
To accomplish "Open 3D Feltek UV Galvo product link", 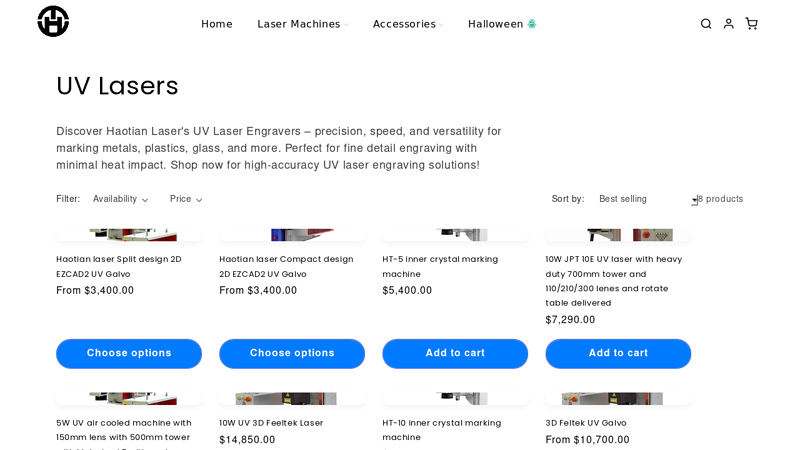I will 586,423.
